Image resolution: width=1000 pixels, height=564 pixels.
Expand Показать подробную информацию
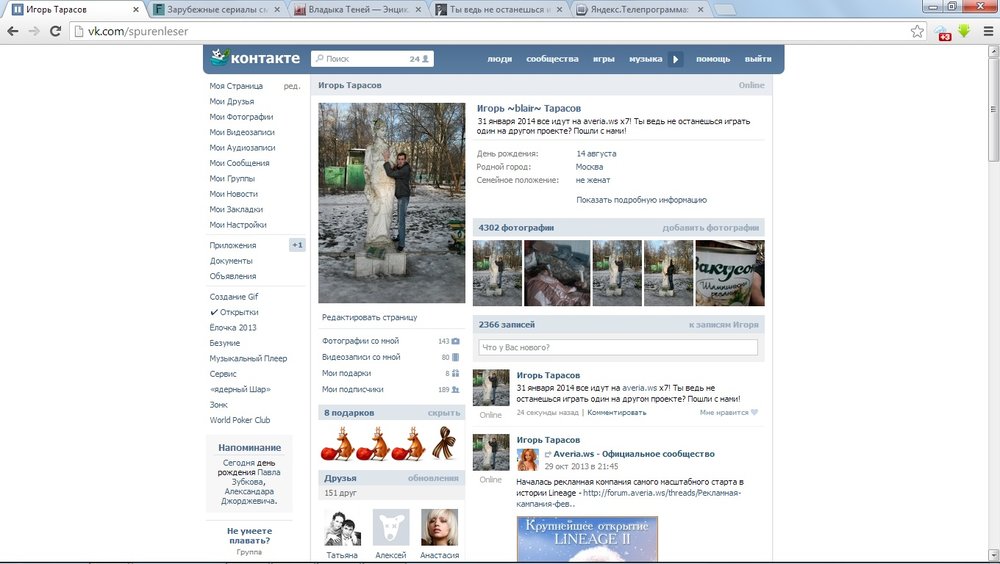pyautogui.click(x=641, y=200)
